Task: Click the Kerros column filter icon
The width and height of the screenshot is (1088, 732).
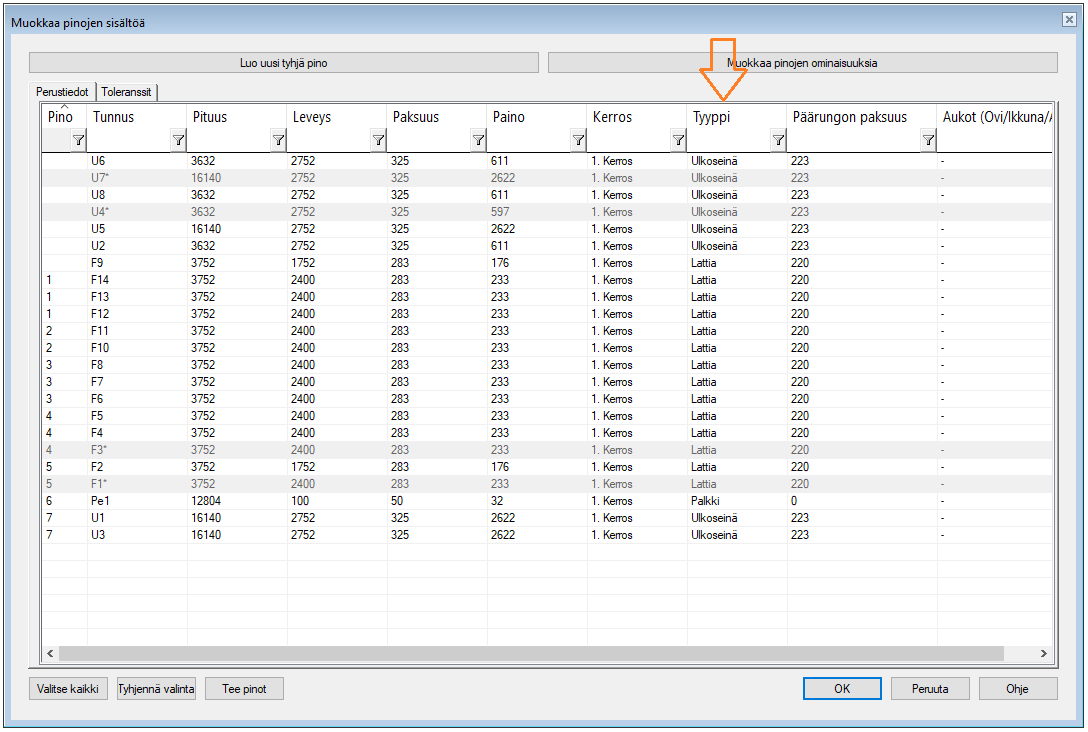Action: click(x=678, y=141)
